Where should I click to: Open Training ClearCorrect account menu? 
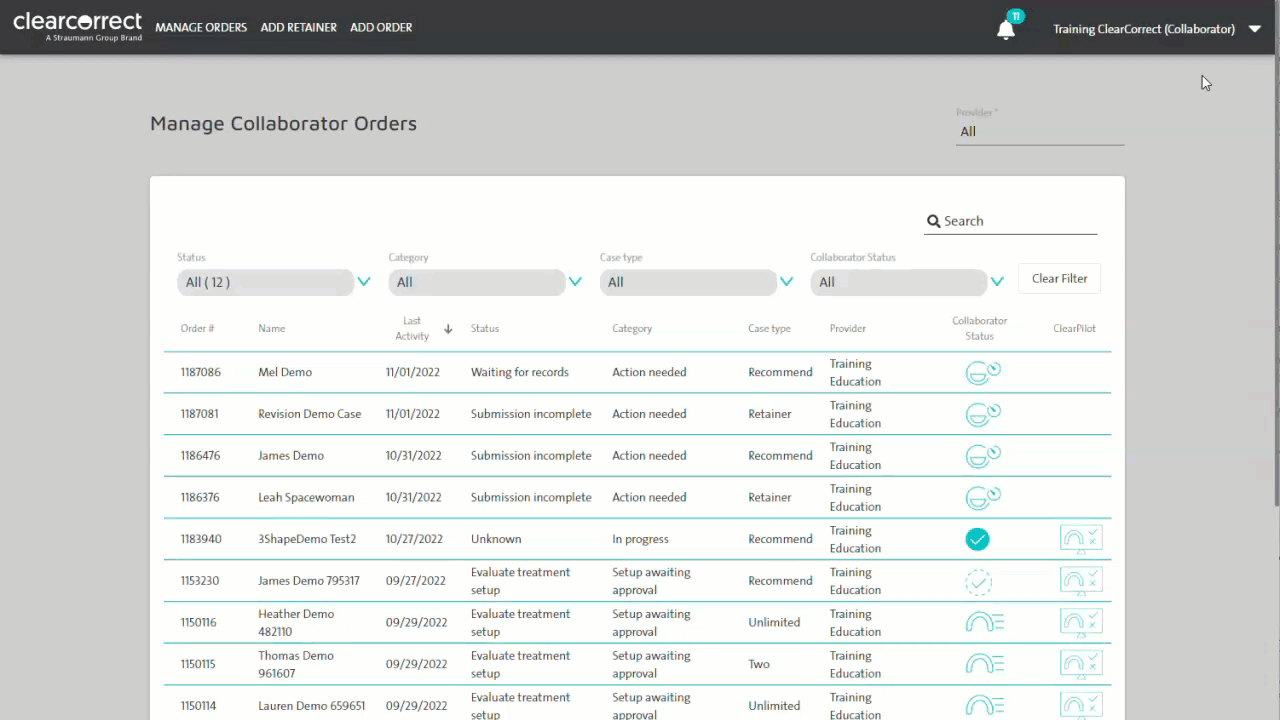[1157, 29]
